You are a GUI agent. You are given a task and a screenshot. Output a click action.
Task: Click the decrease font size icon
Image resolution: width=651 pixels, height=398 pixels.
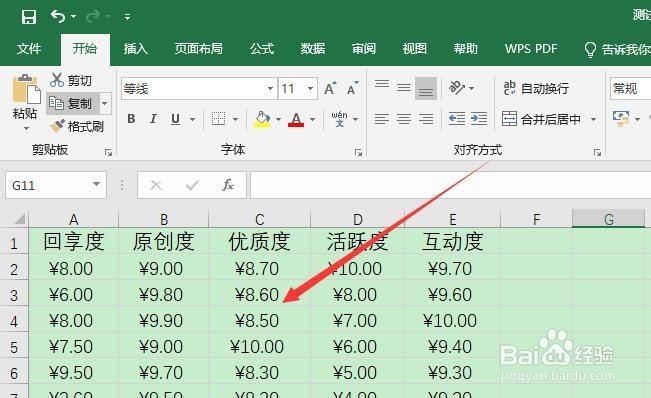352,88
